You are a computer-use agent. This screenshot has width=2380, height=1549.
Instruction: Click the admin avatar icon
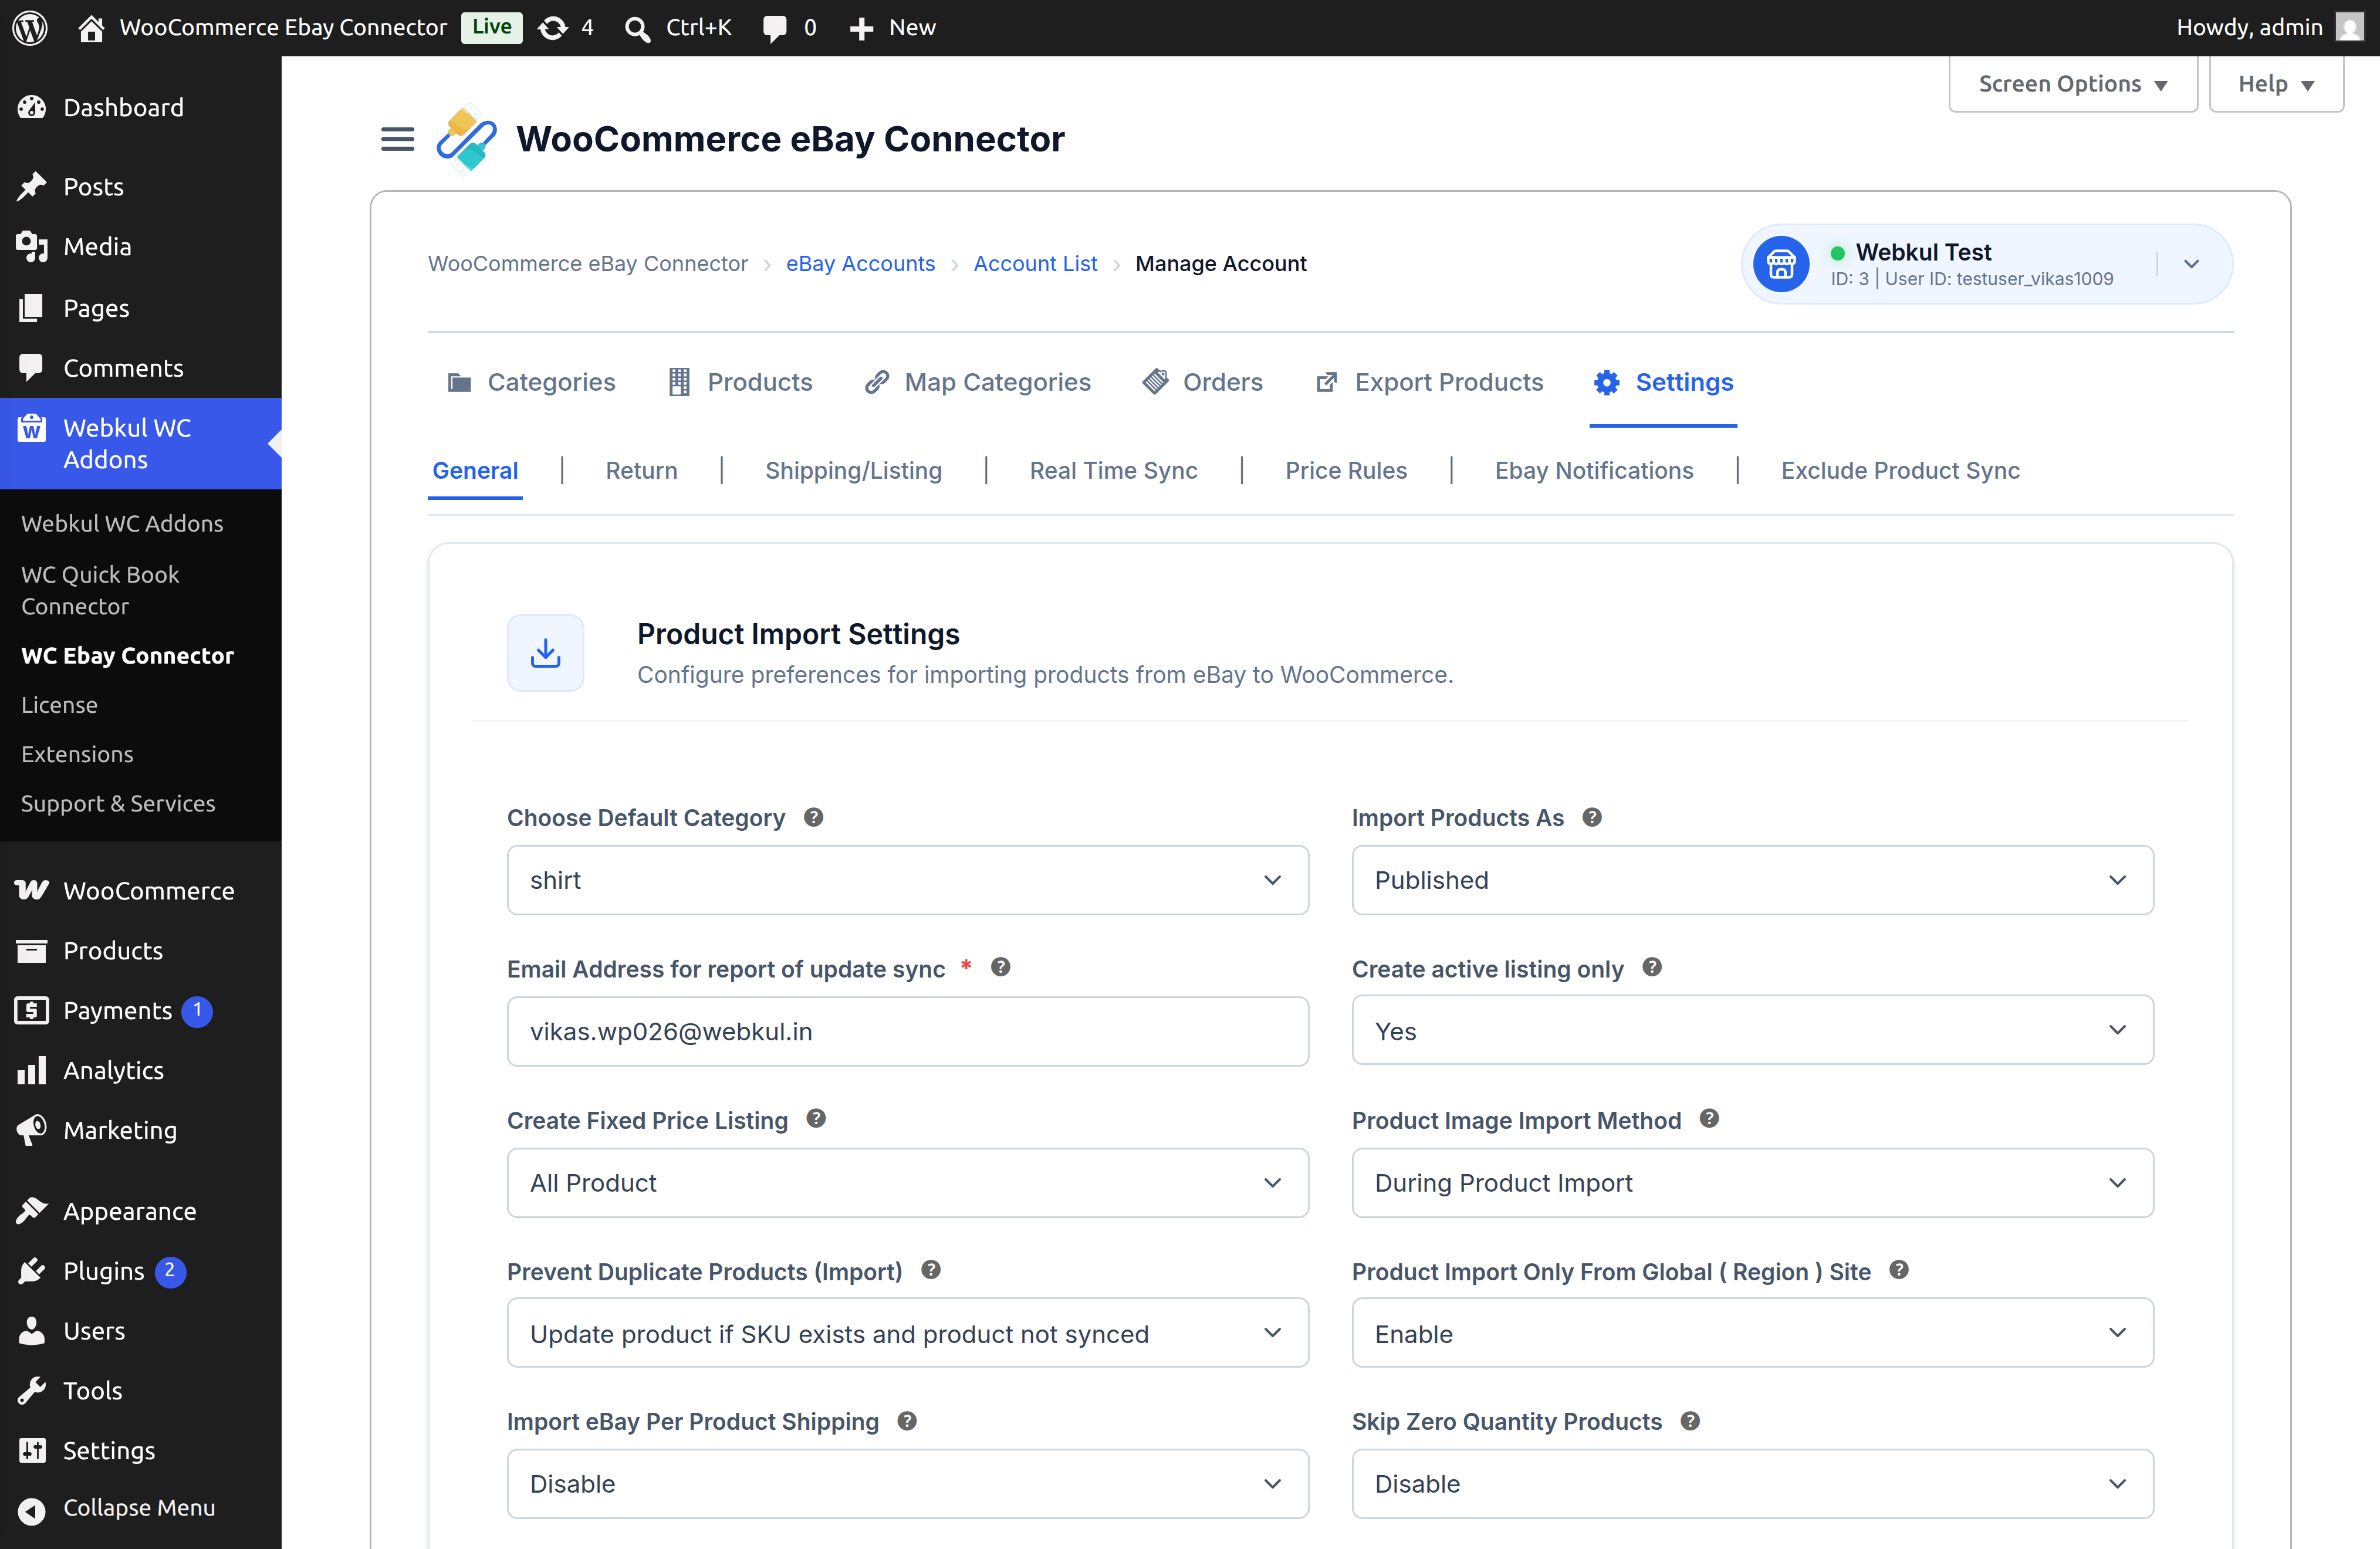click(2349, 27)
